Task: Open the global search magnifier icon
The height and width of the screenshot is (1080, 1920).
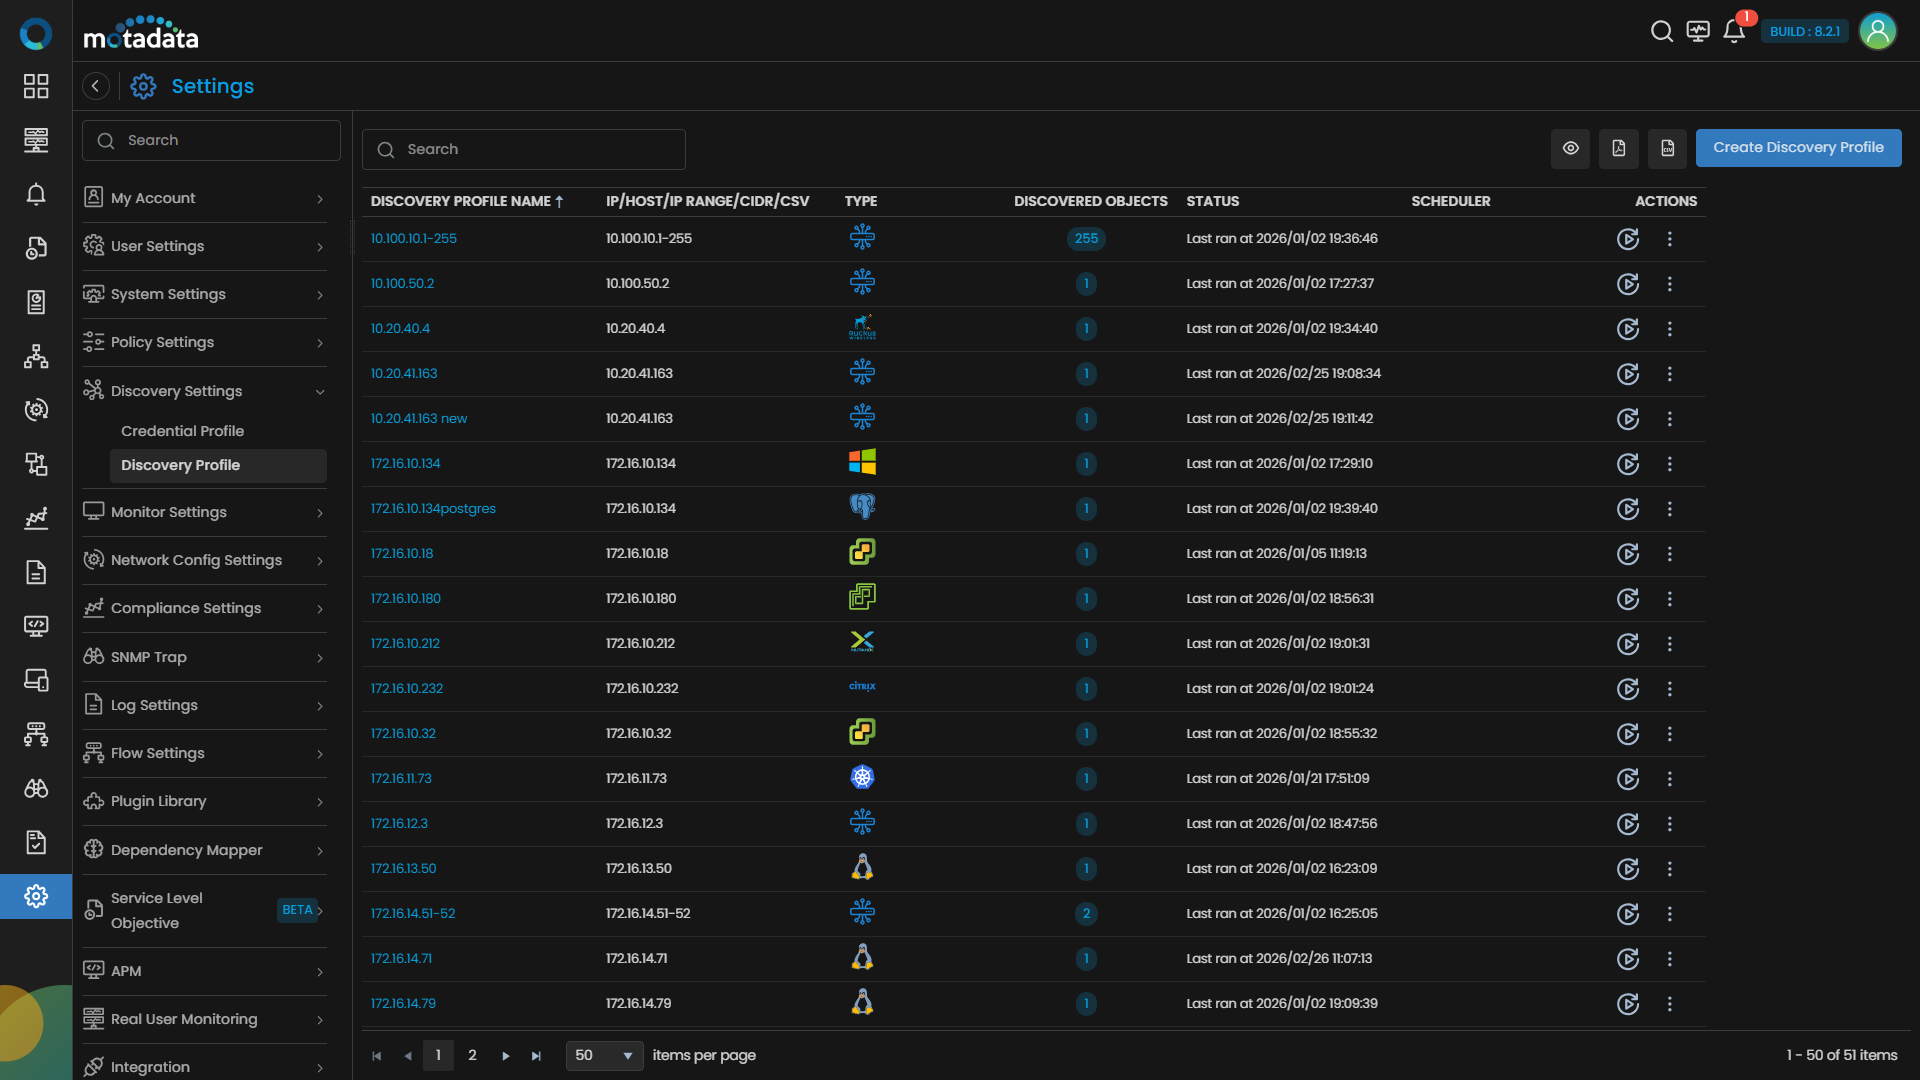Action: (x=1661, y=32)
